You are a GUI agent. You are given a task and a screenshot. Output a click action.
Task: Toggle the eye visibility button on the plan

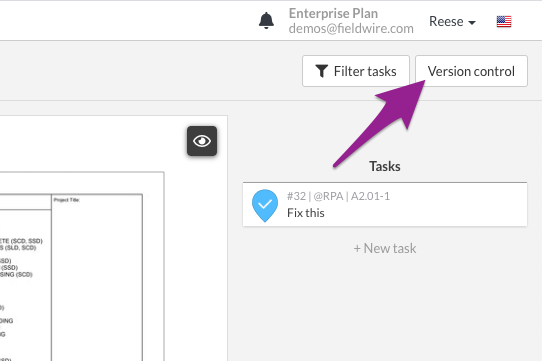[202, 141]
